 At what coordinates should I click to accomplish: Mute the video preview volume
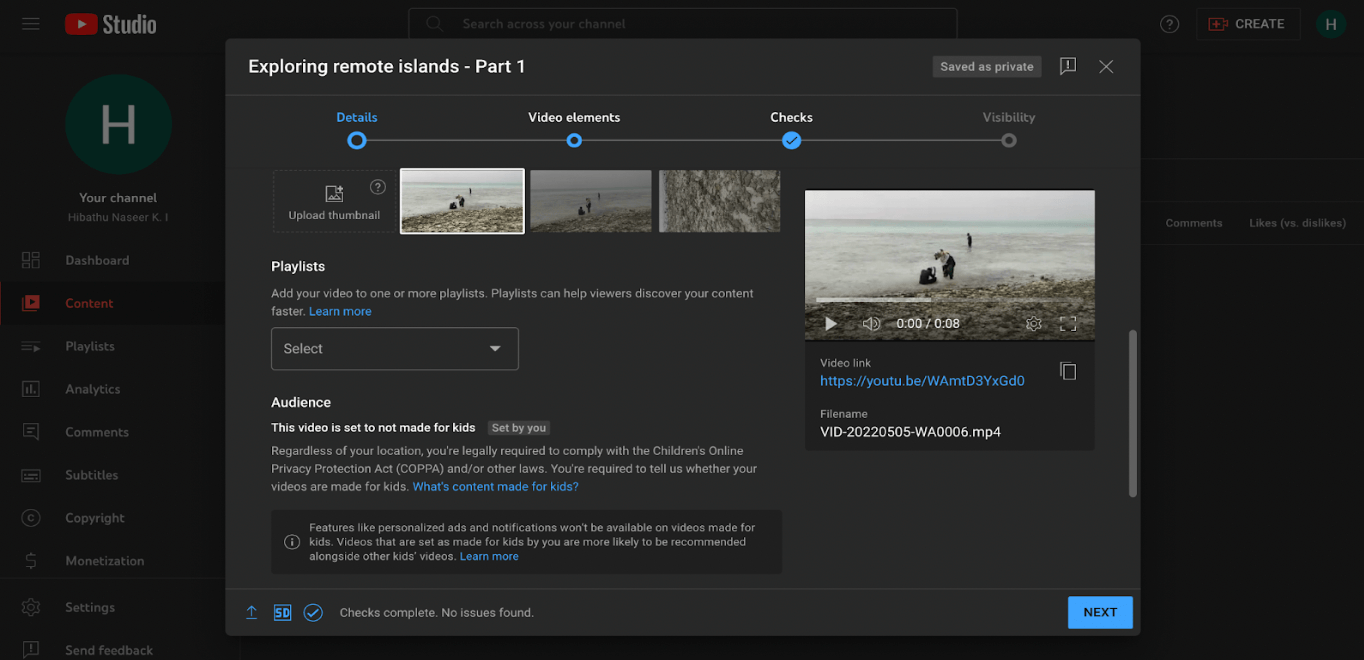pyautogui.click(x=871, y=324)
